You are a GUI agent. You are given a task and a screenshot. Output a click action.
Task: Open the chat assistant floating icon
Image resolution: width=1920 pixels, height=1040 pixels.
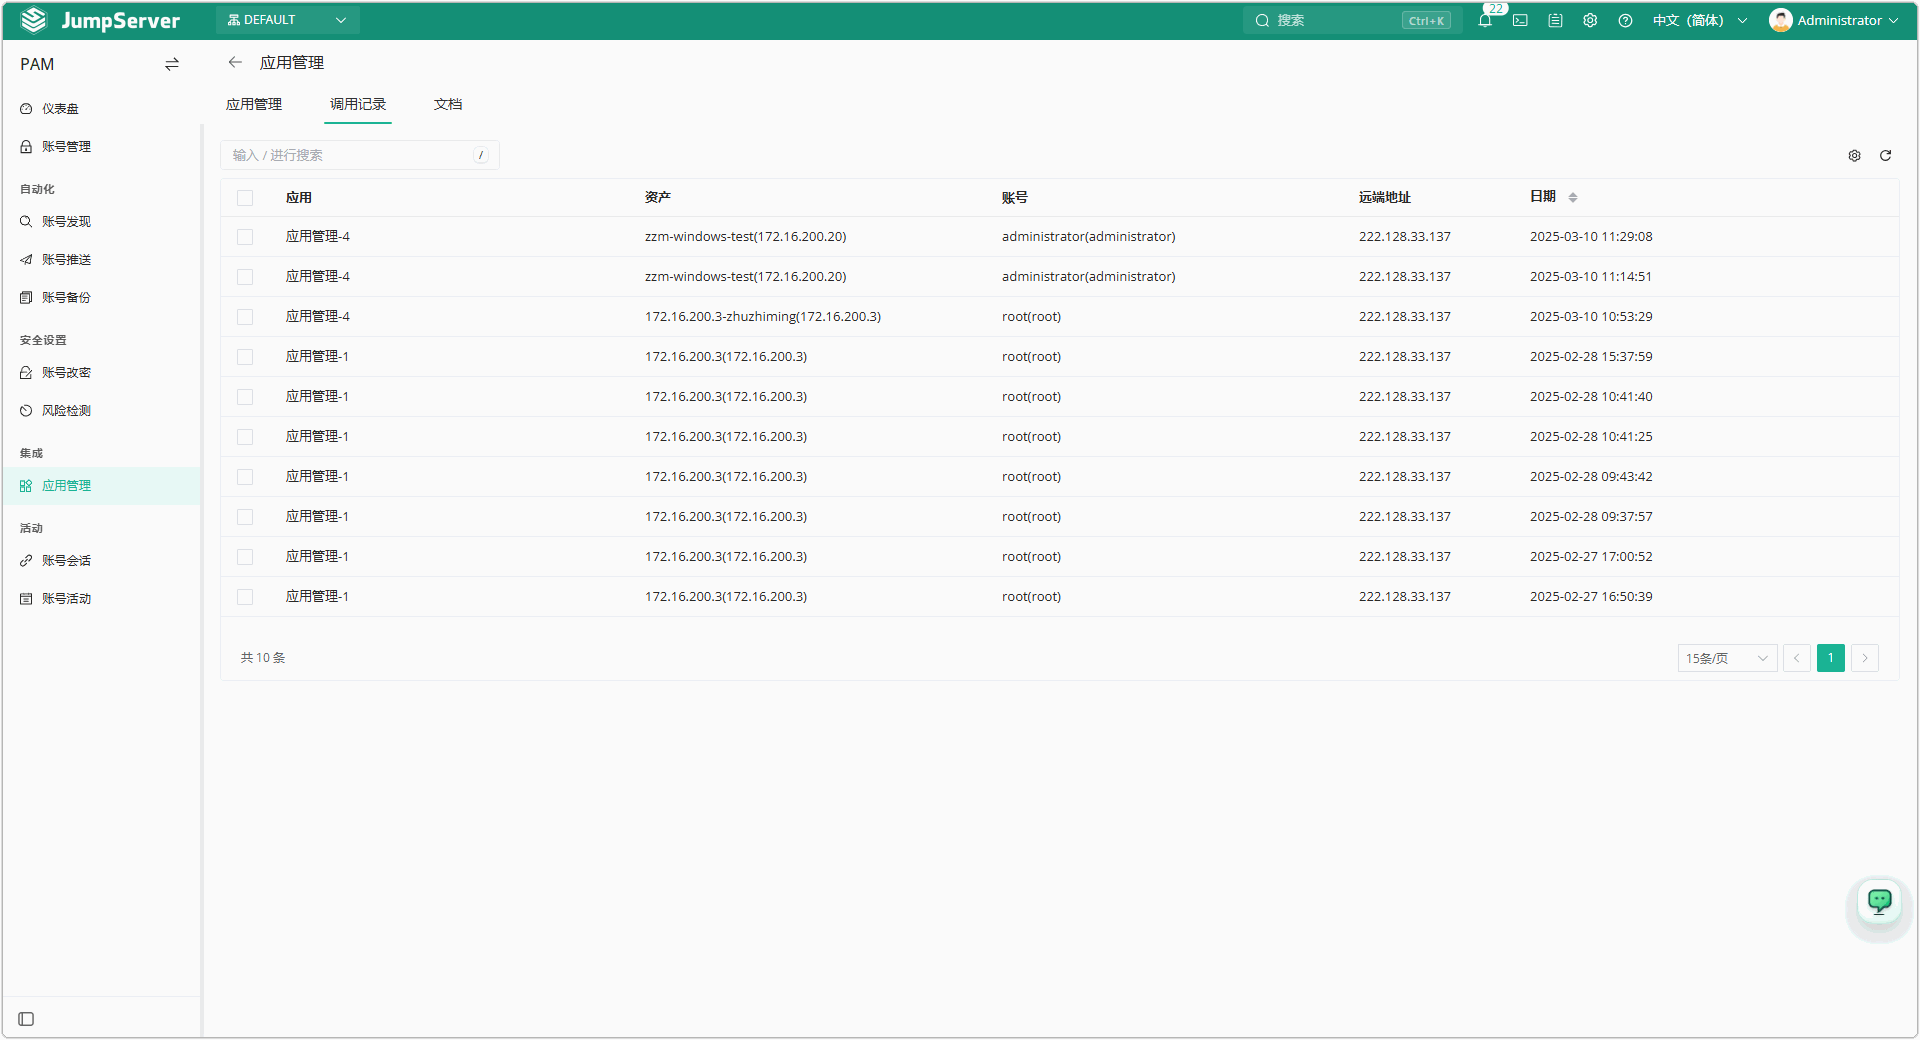(x=1880, y=902)
